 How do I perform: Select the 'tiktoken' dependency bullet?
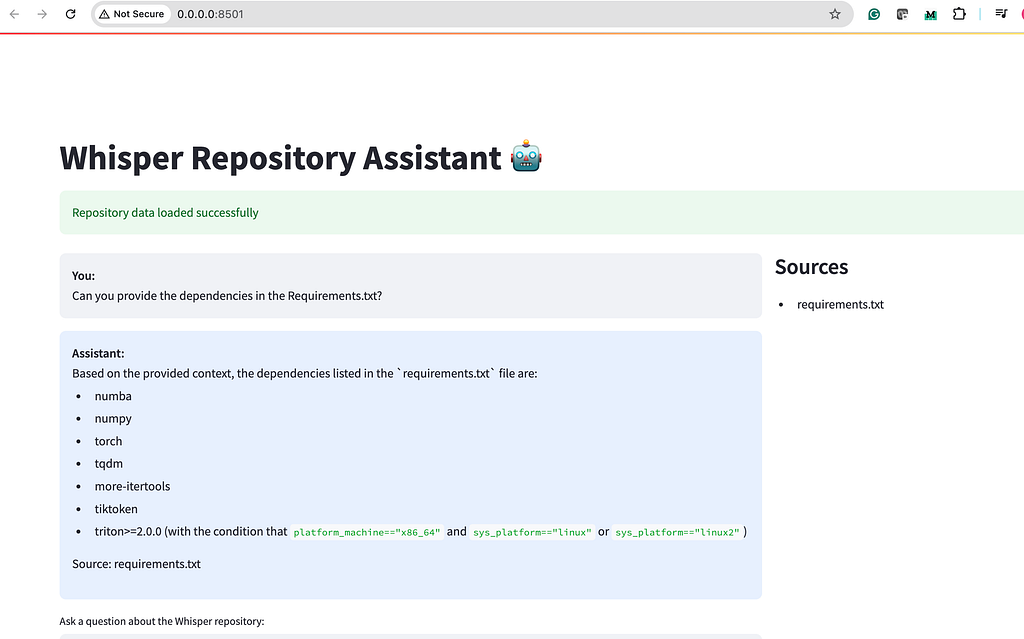click(116, 509)
